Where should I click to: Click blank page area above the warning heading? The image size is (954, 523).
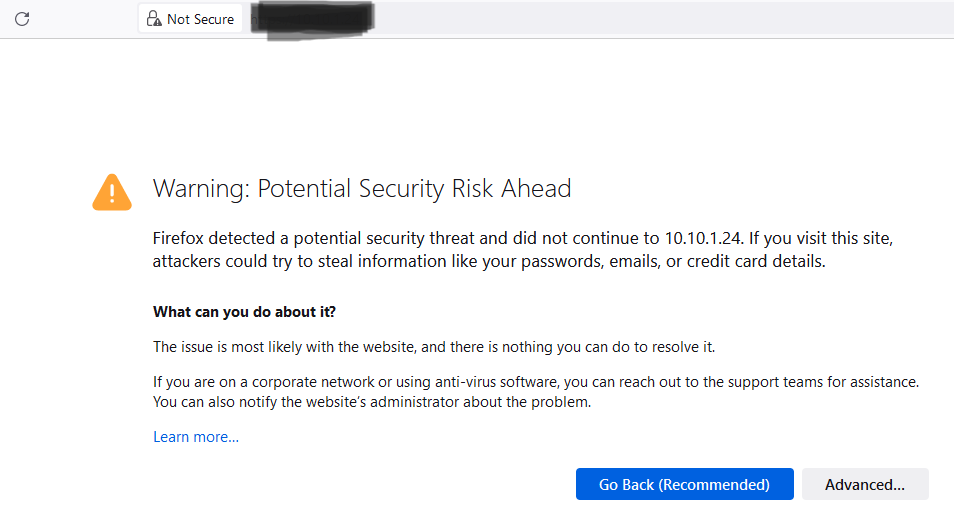pyautogui.click(x=477, y=103)
